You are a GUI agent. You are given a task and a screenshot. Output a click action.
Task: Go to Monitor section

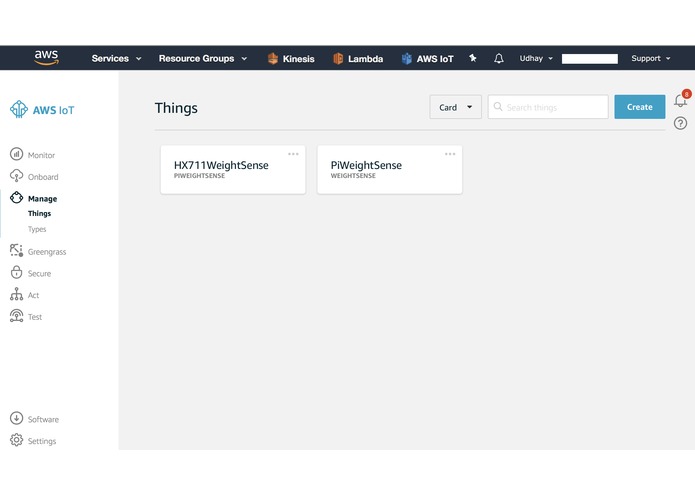41,155
